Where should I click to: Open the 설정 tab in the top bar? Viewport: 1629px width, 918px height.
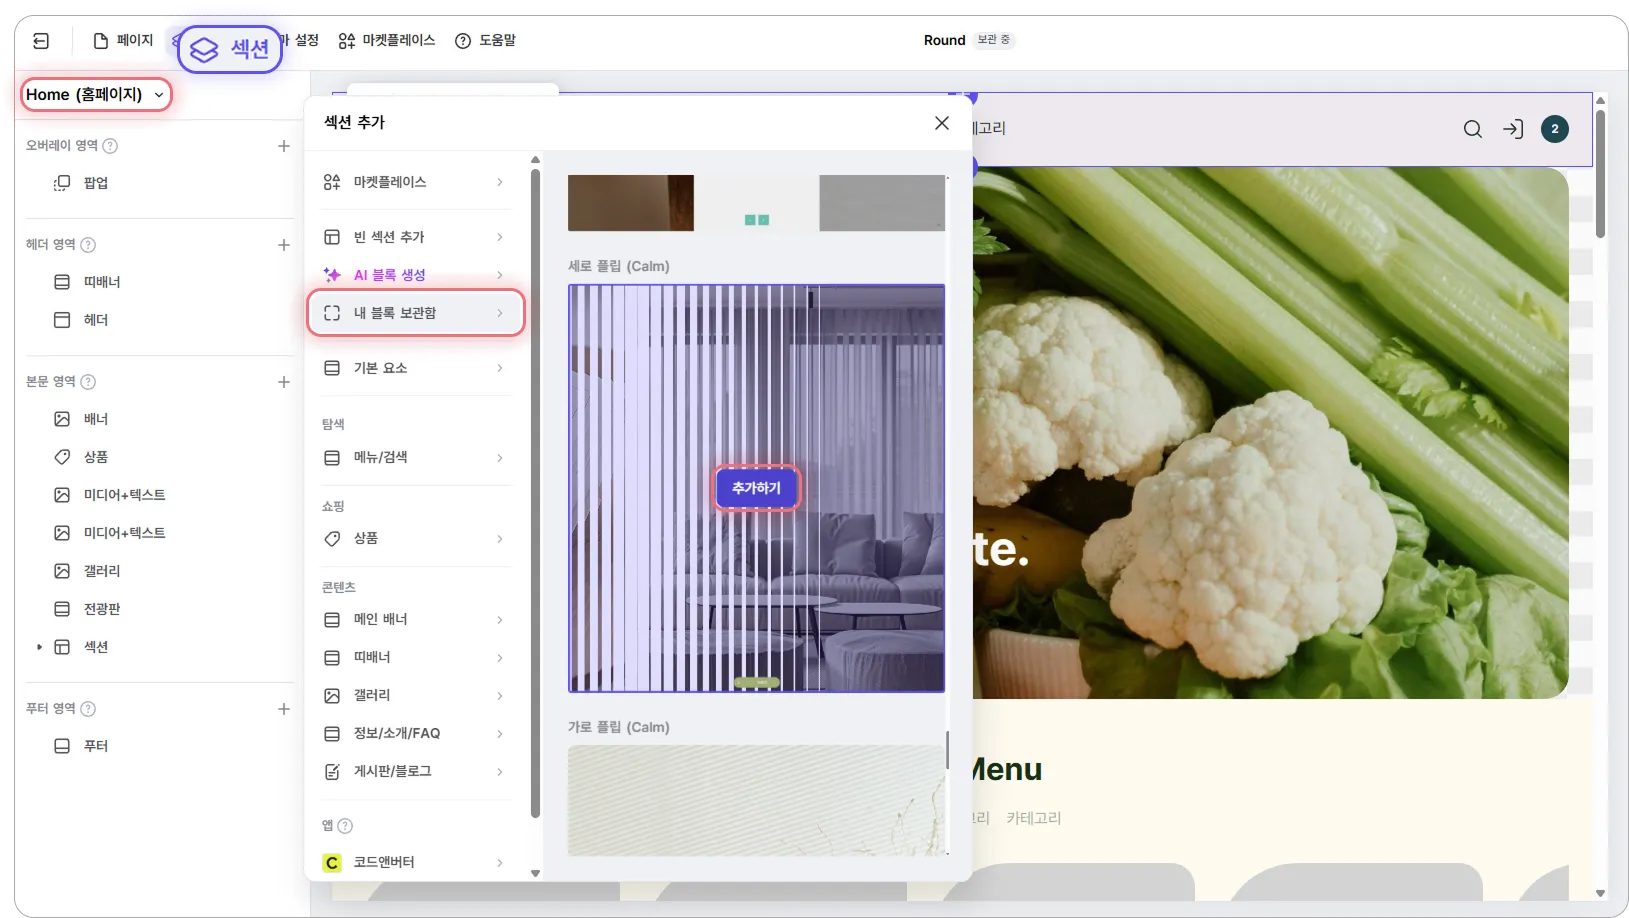pos(302,41)
